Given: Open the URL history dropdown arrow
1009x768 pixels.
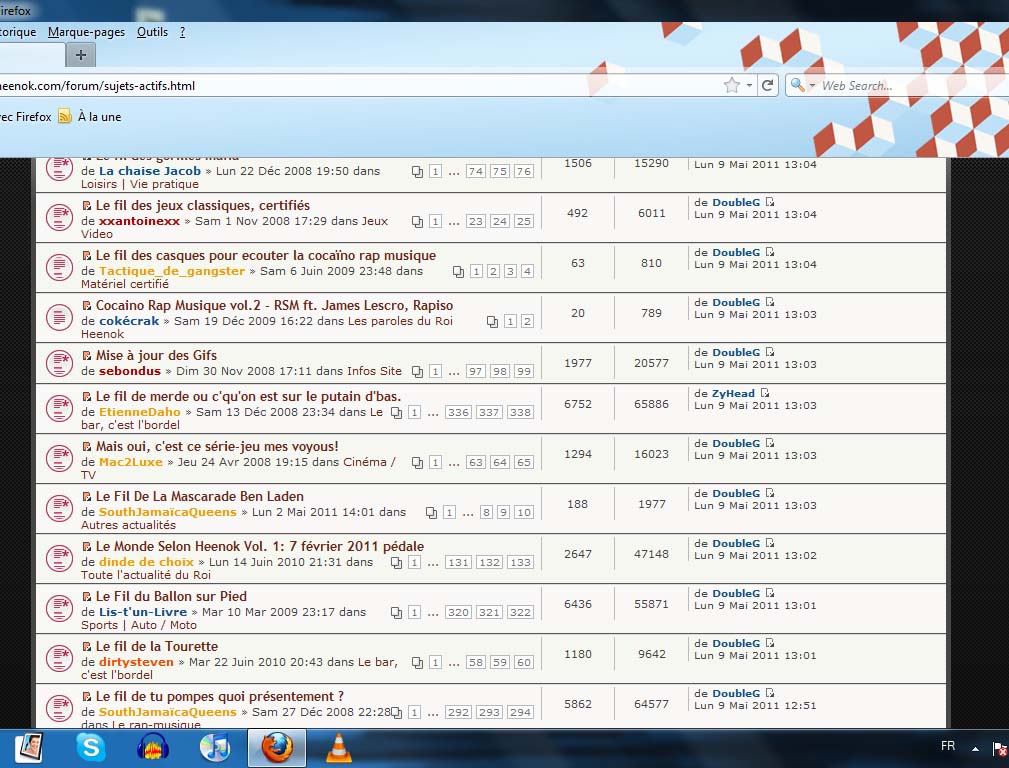Looking at the screenshot, I should click(x=749, y=86).
